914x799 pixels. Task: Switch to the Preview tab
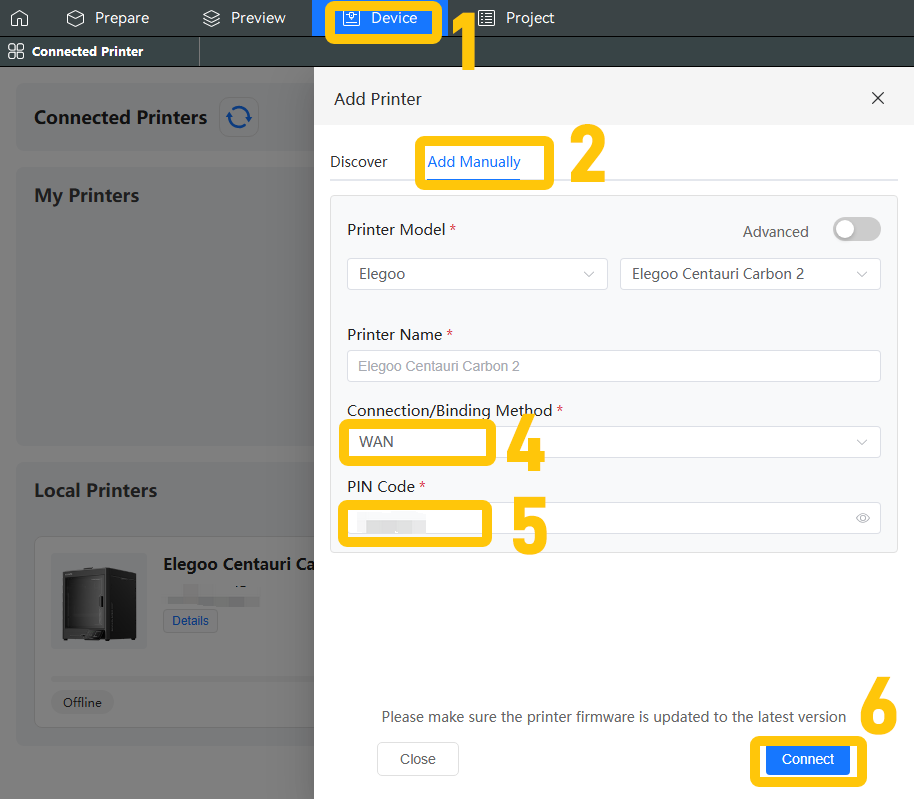tap(244, 18)
